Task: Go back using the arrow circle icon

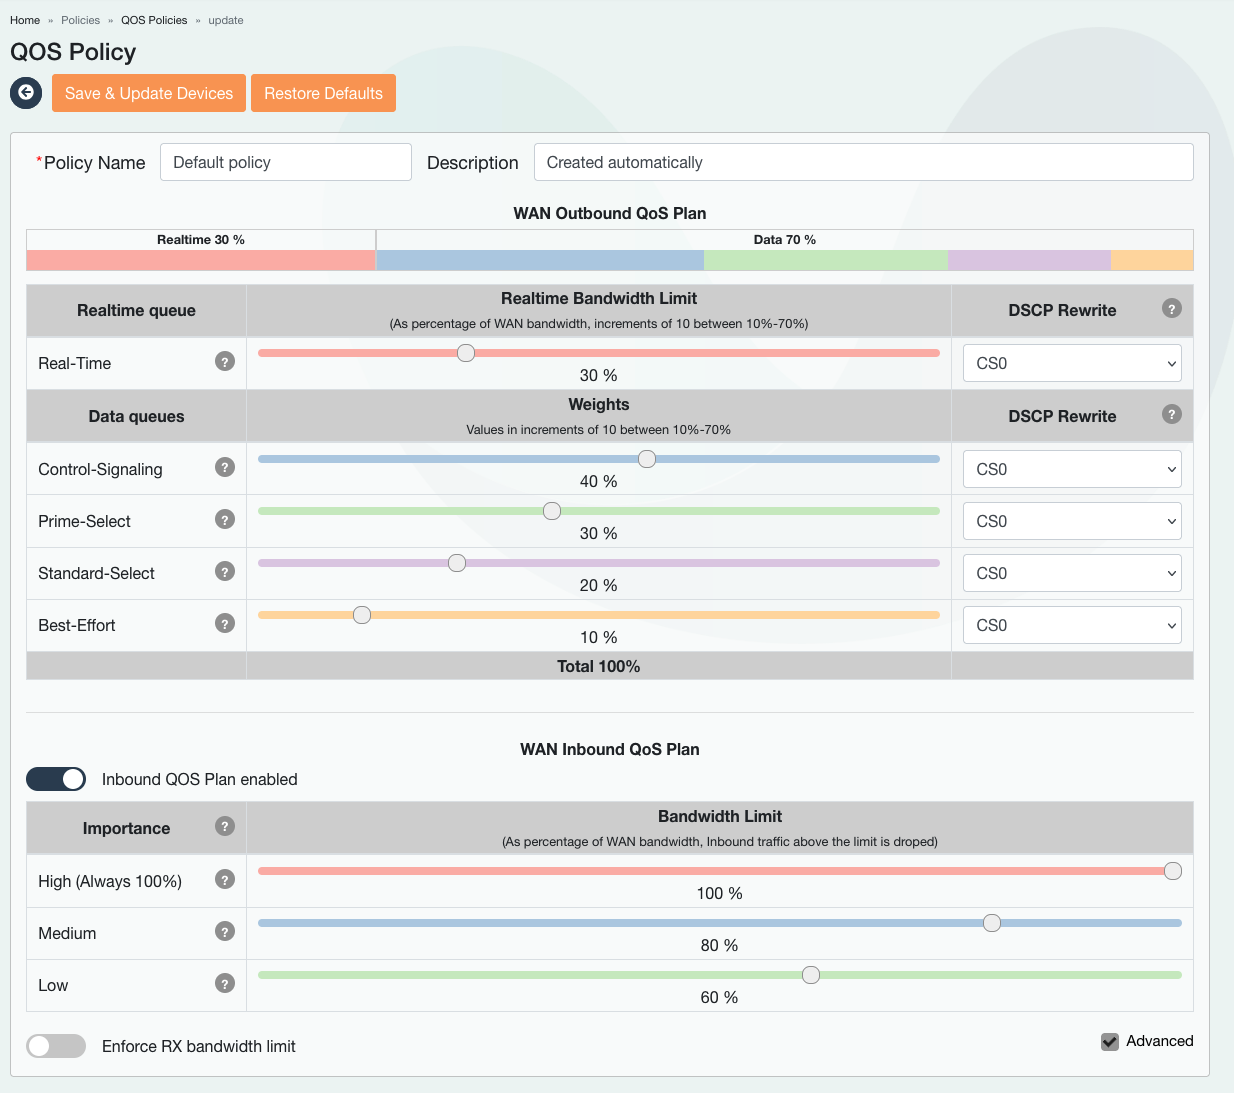Action: coord(26,93)
